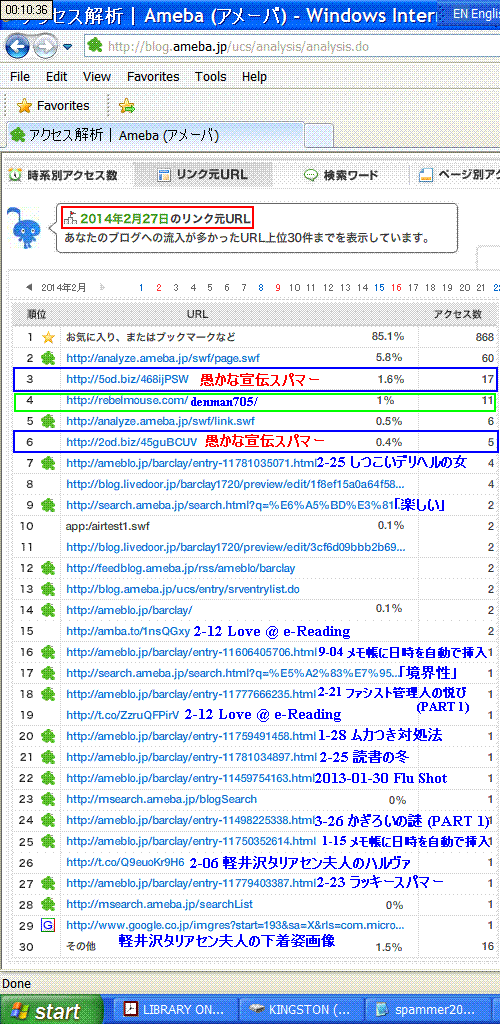Open the Tools menu
The width and height of the screenshot is (500, 1024).
point(211,76)
